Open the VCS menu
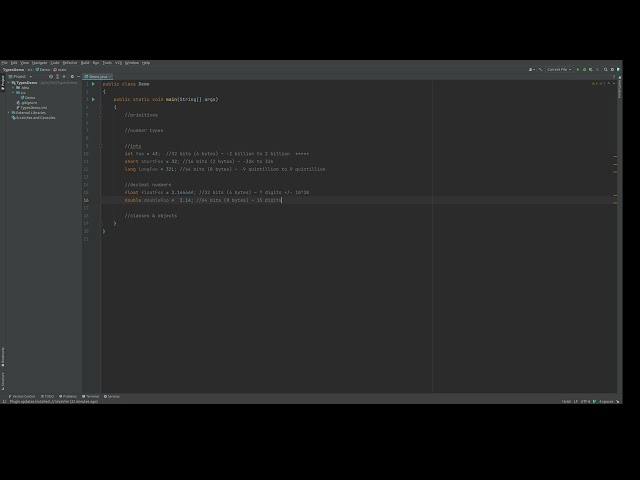The width and height of the screenshot is (640, 480). (118, 63)
